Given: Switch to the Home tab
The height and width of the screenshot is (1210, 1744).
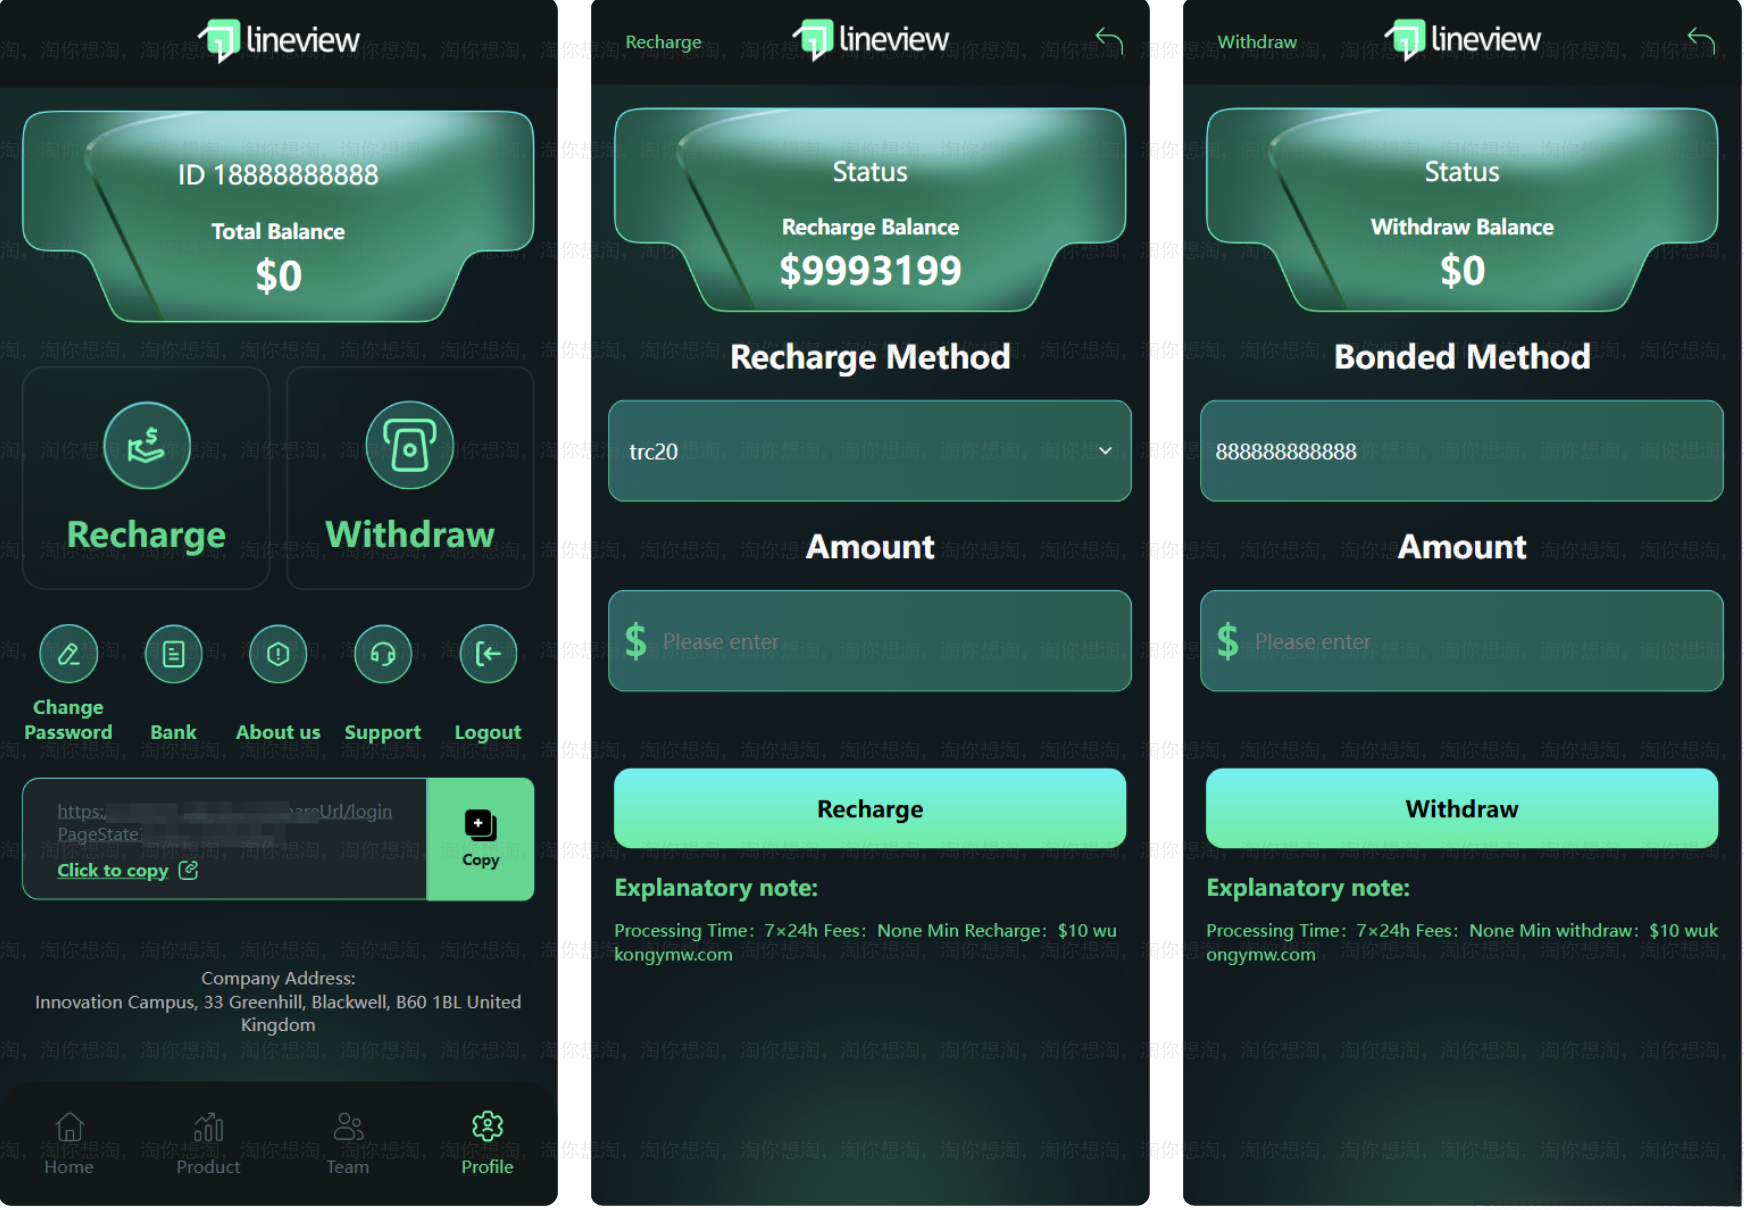Looking at the screenshot, I should [69, 1143].
